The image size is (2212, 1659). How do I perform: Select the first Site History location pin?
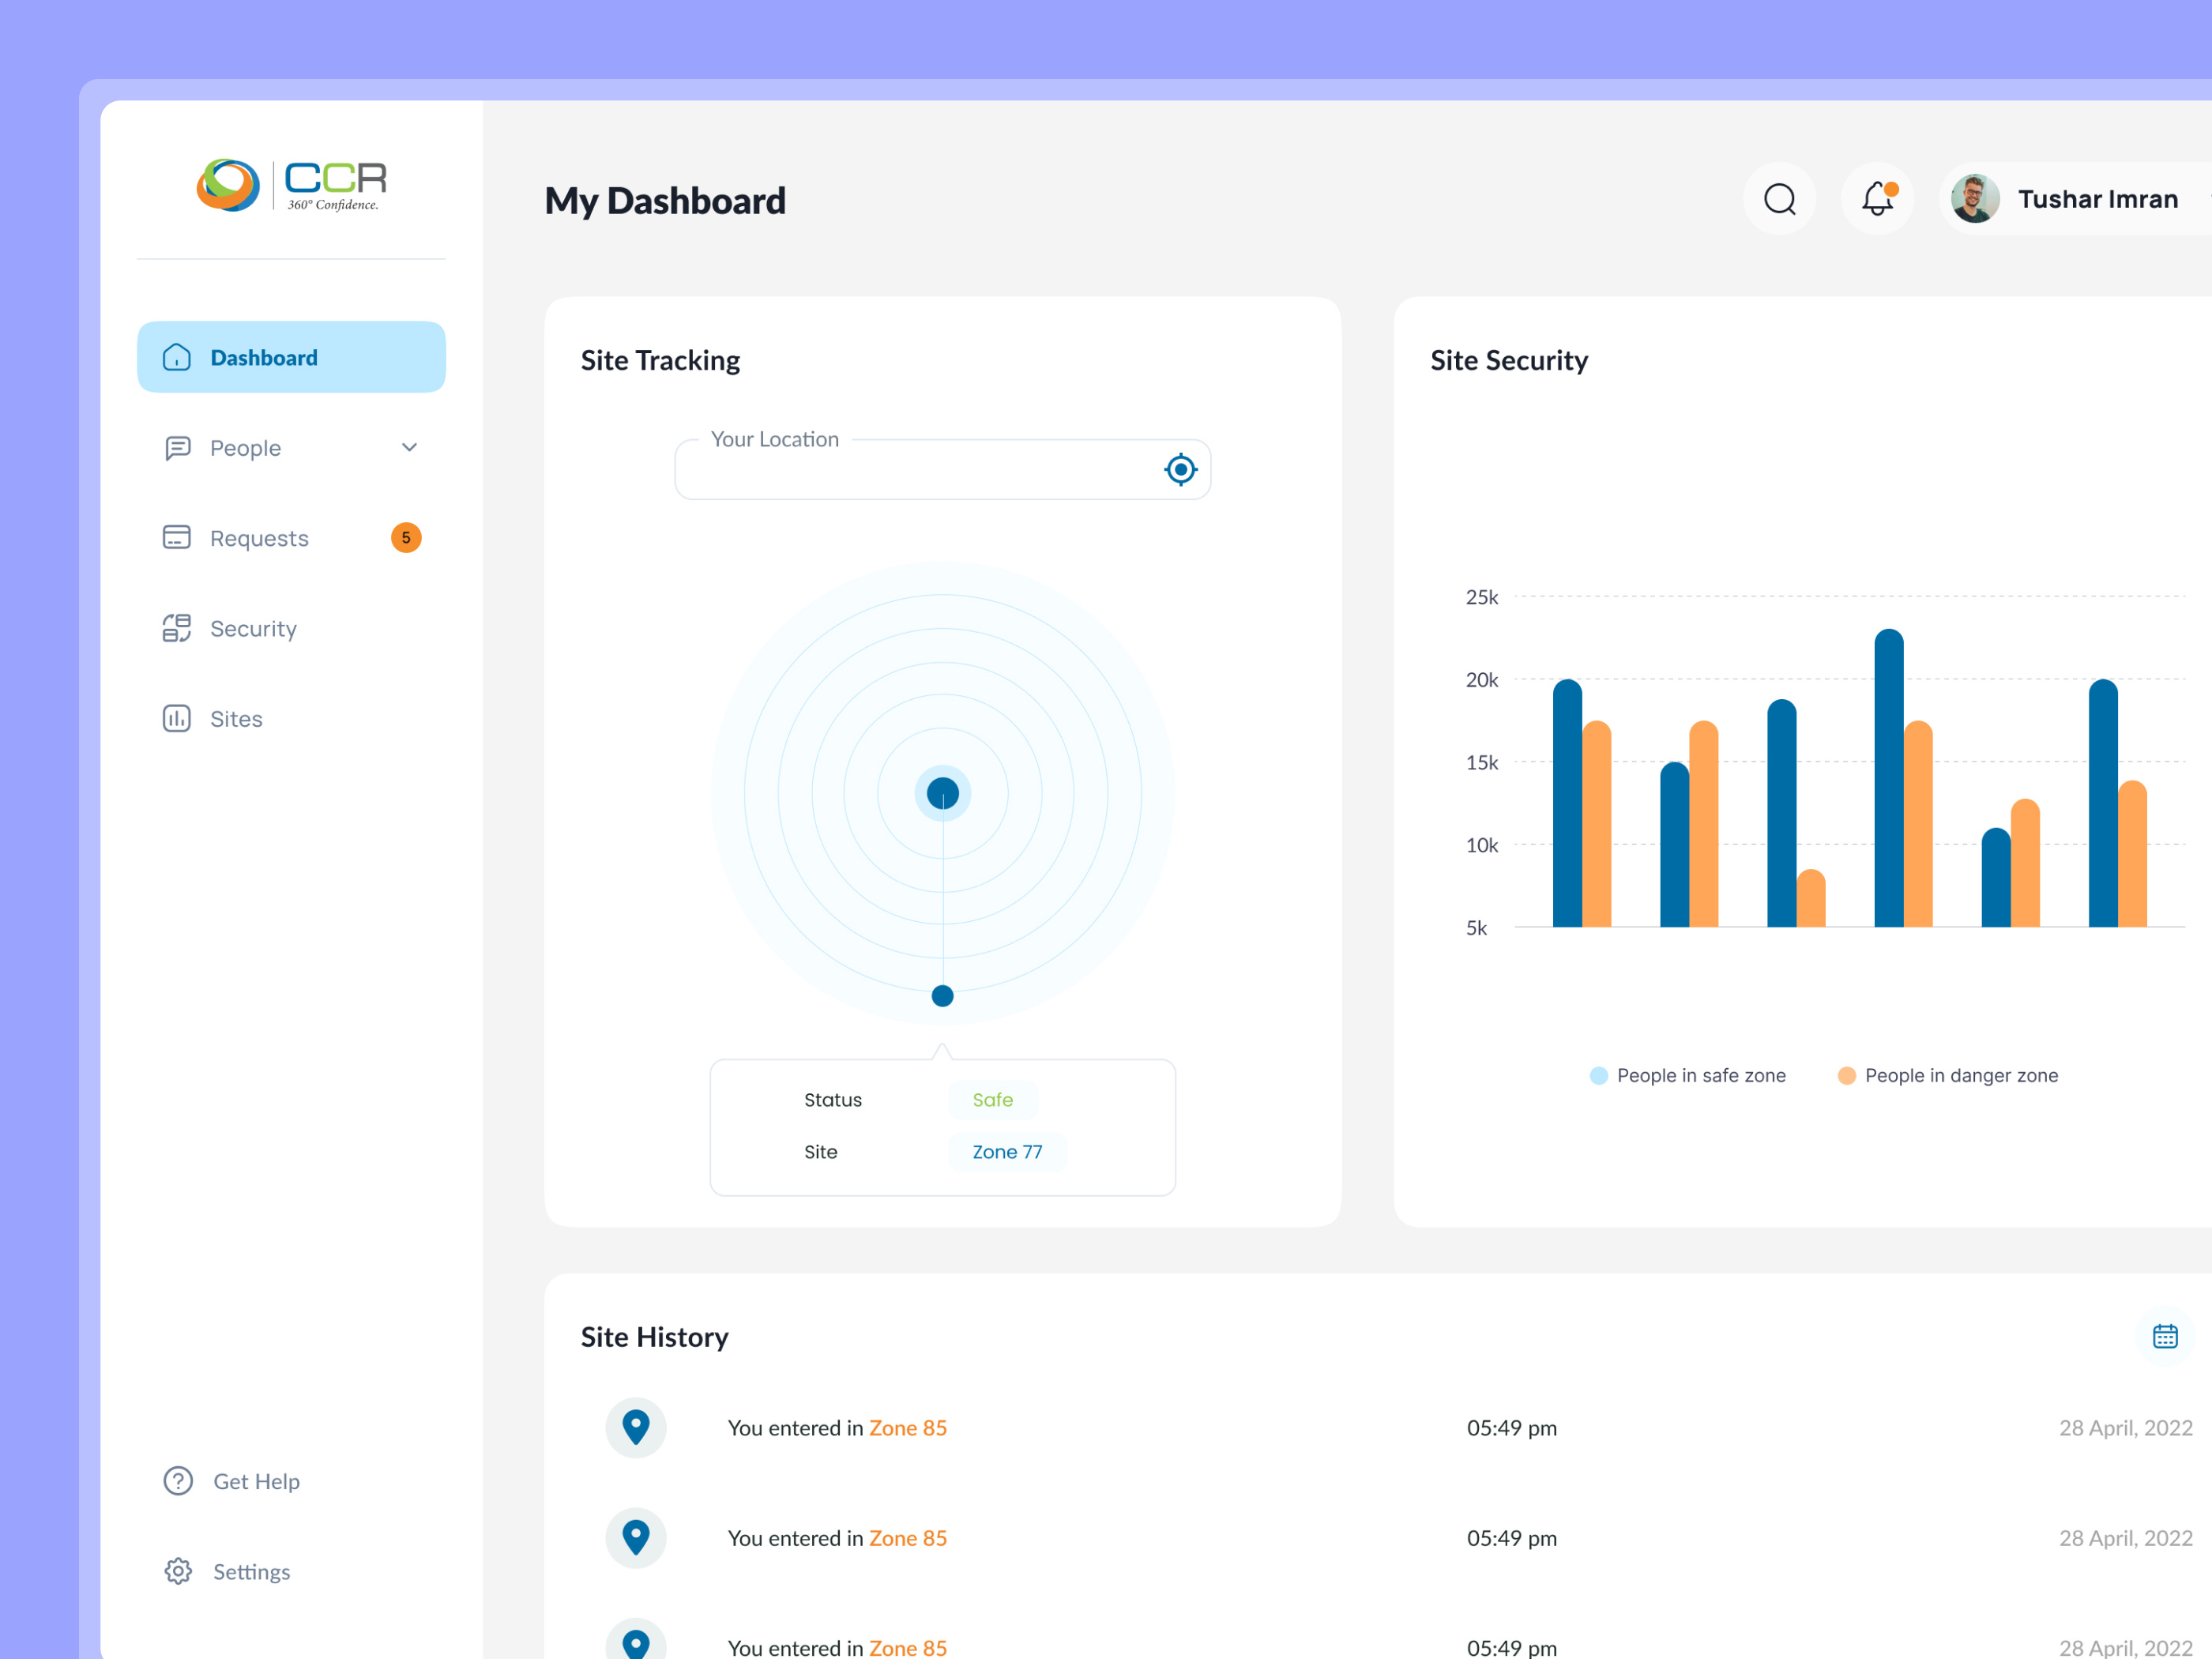click(x=636, y=1427)
